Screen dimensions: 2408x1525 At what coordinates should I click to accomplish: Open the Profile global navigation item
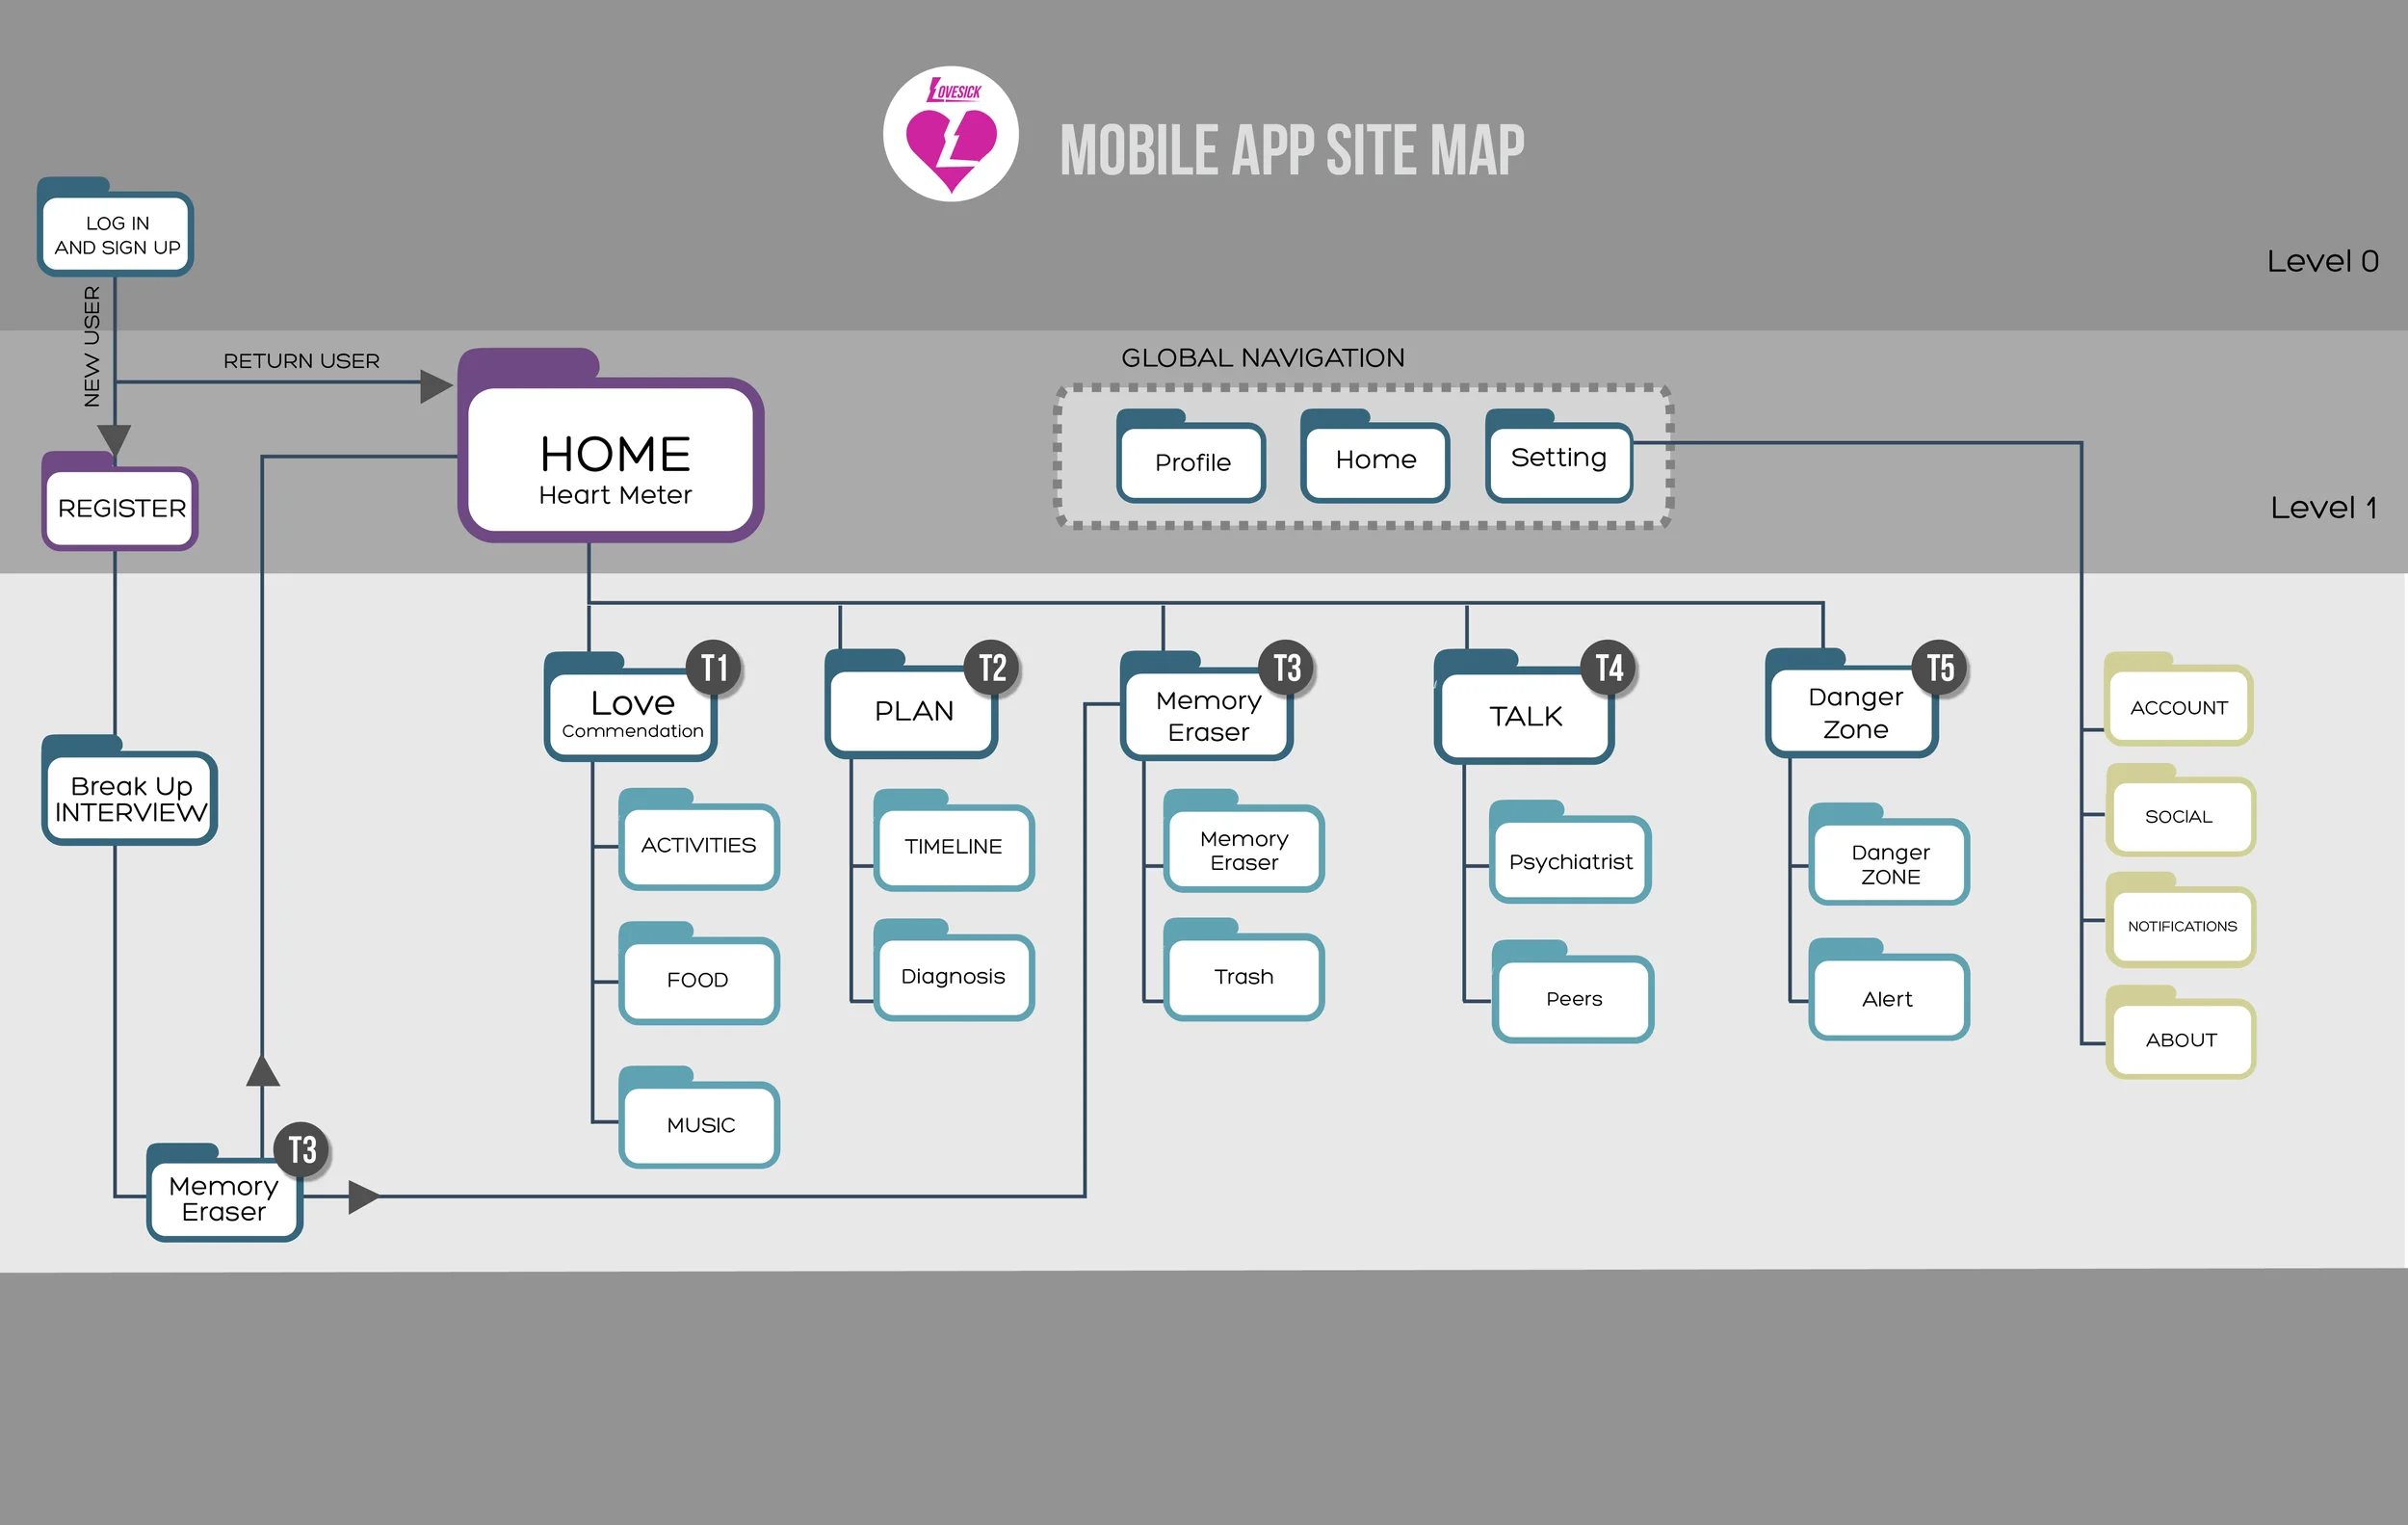click(x=1191, y=462)
